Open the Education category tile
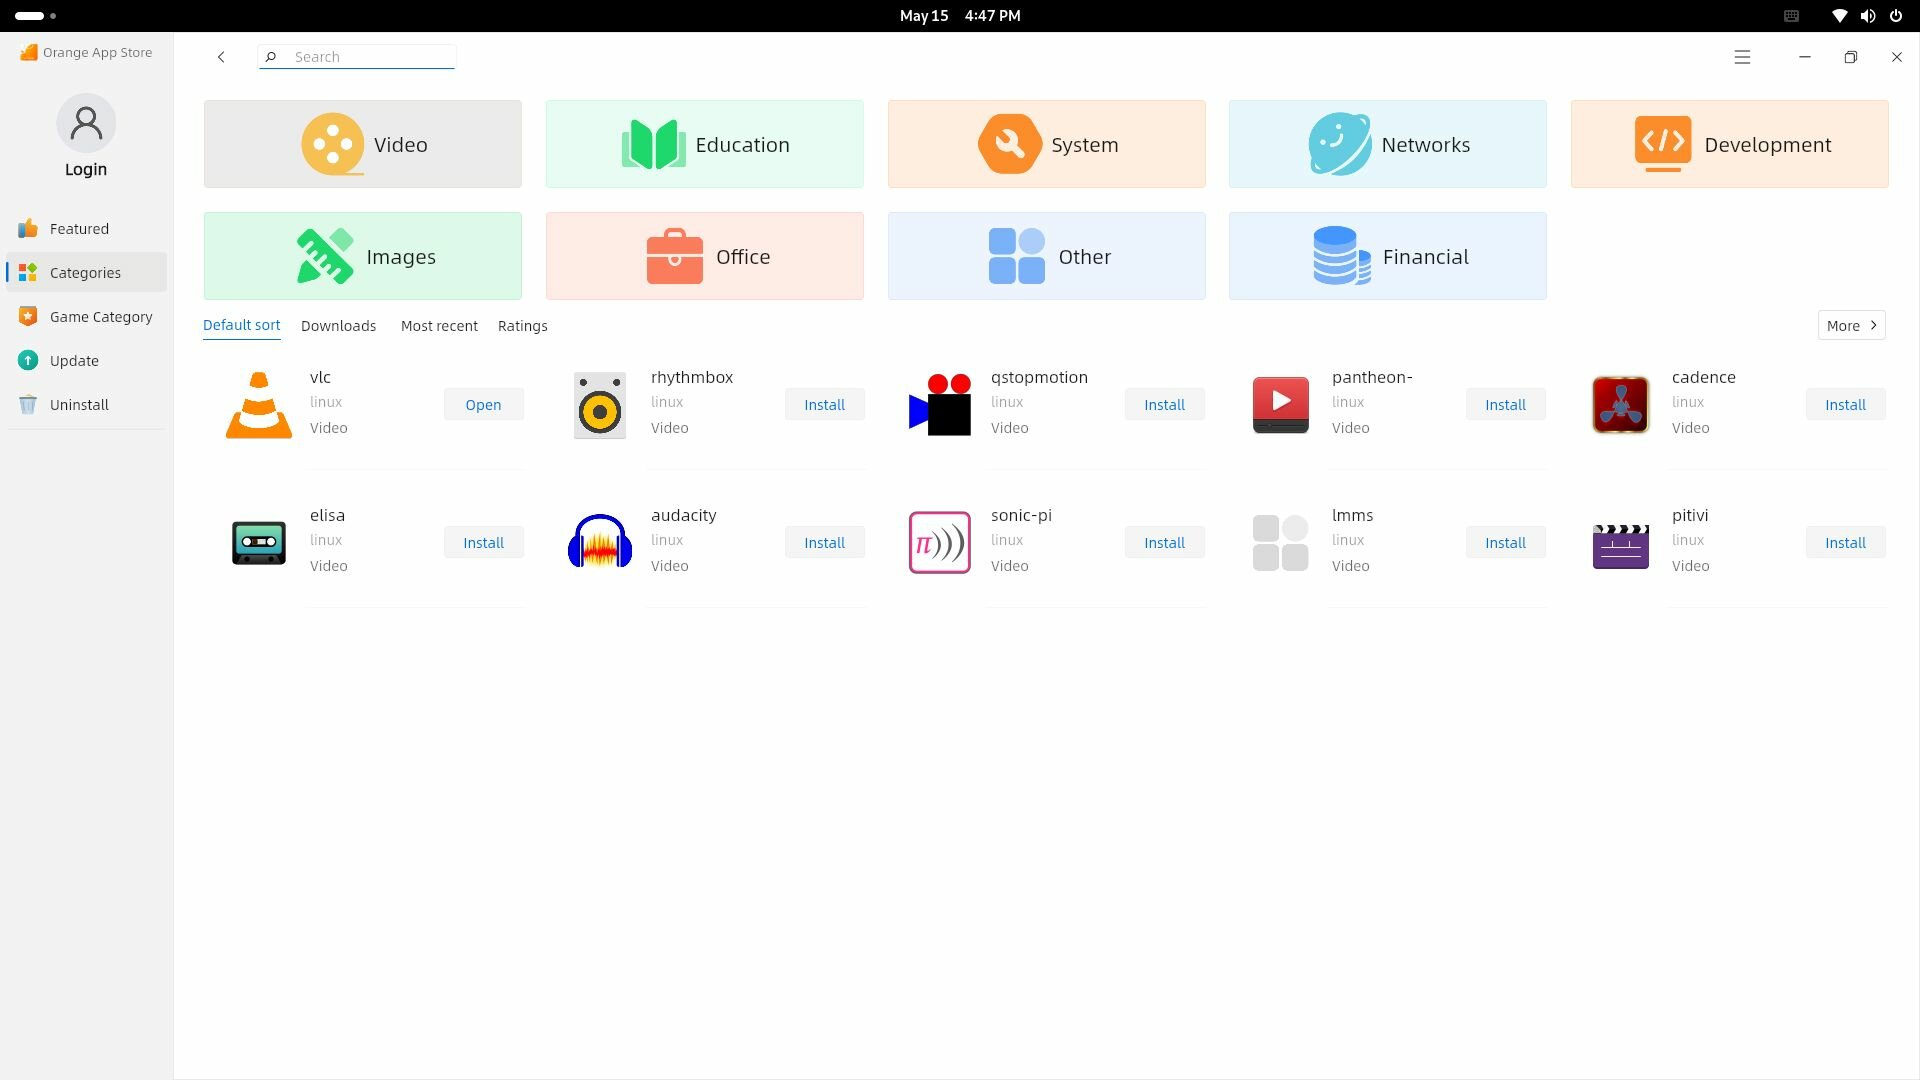The width and height of the screenshot is (1920, 1080). [x=704, y=144]
